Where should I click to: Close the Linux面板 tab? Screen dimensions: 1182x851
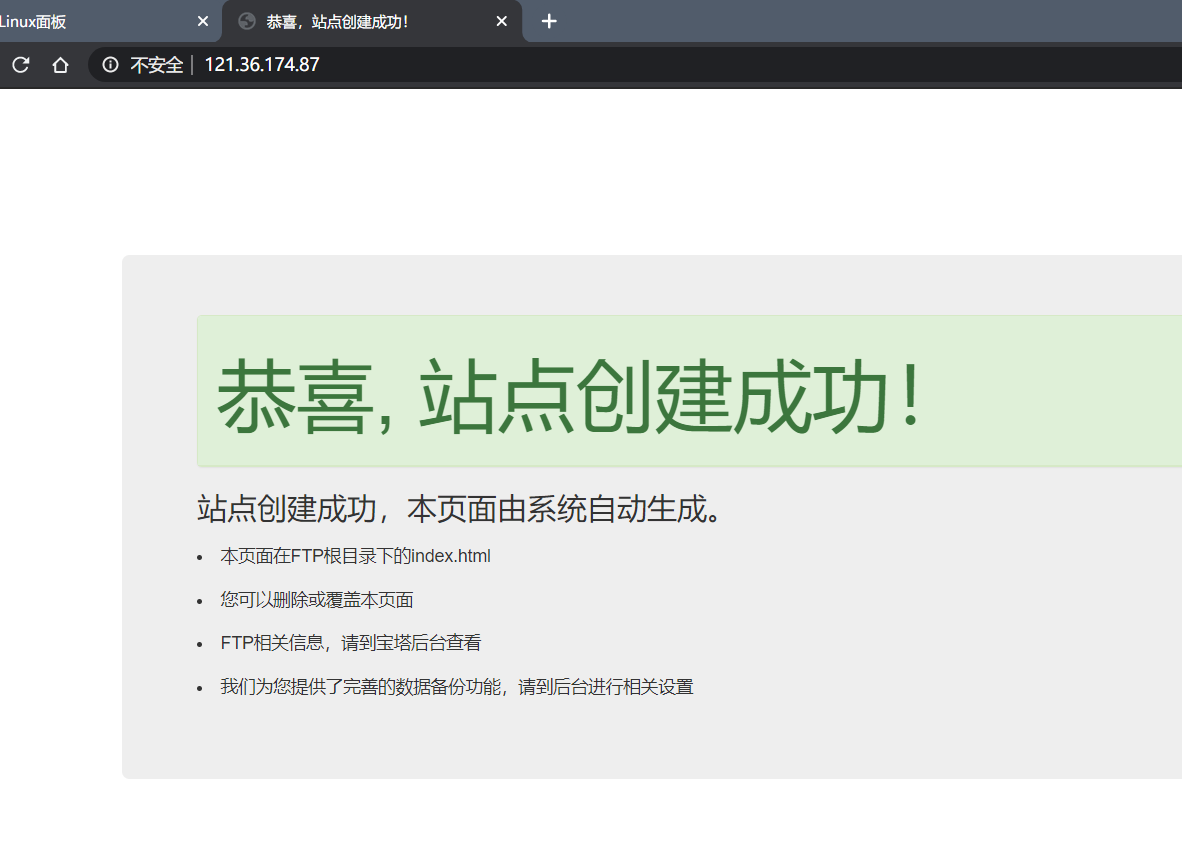(x=203, y=21)
